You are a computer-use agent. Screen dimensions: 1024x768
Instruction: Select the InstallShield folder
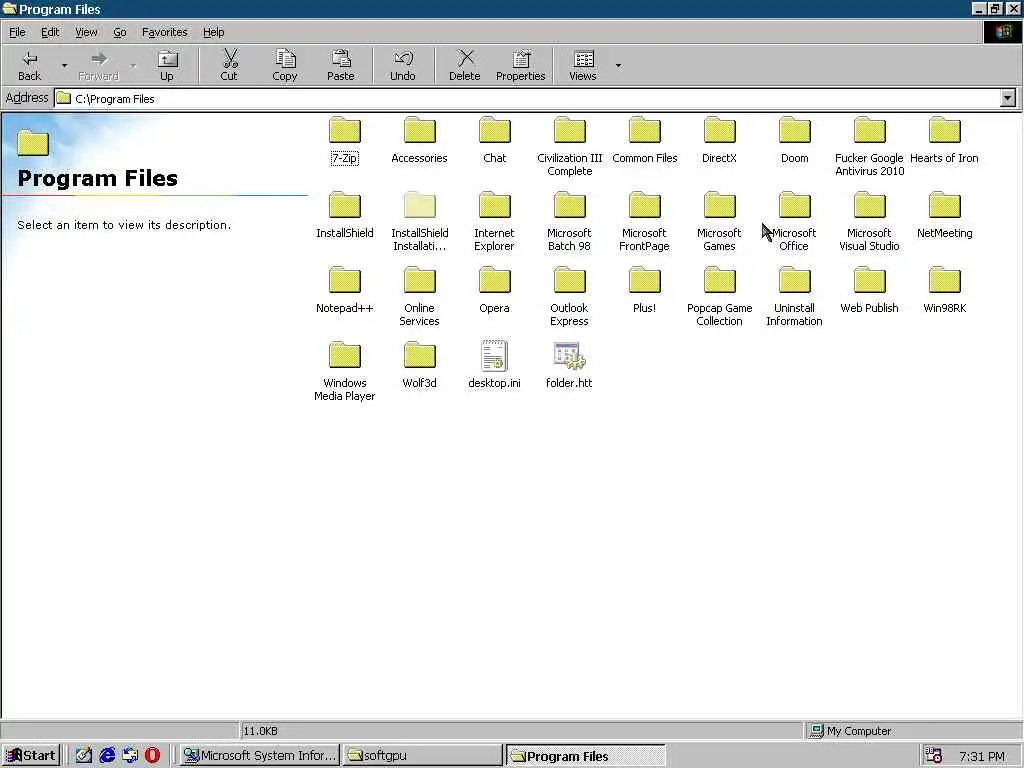(x=345, y=216)
